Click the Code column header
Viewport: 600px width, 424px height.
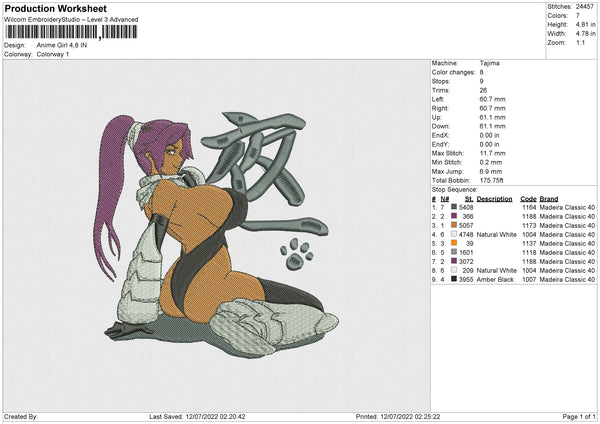(x=528, y=199)
